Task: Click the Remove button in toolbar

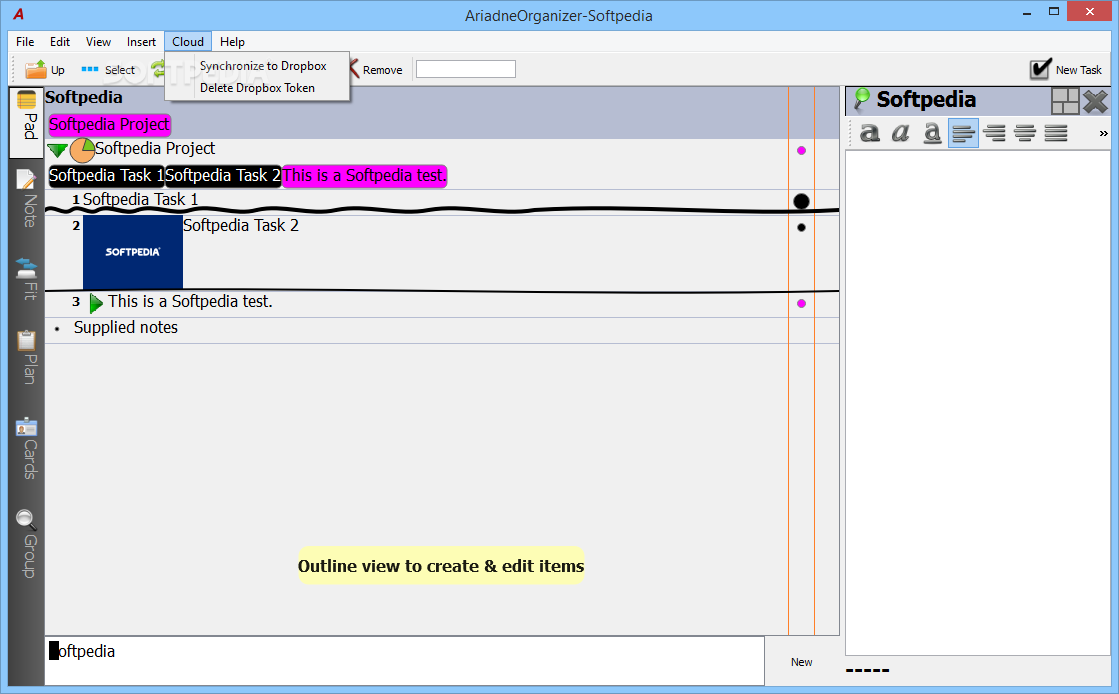Action: click(x=375, y=69)
